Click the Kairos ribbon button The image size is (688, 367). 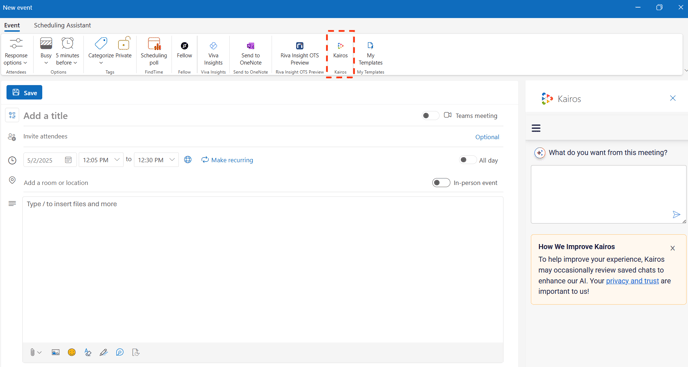(x=340, y=50)
